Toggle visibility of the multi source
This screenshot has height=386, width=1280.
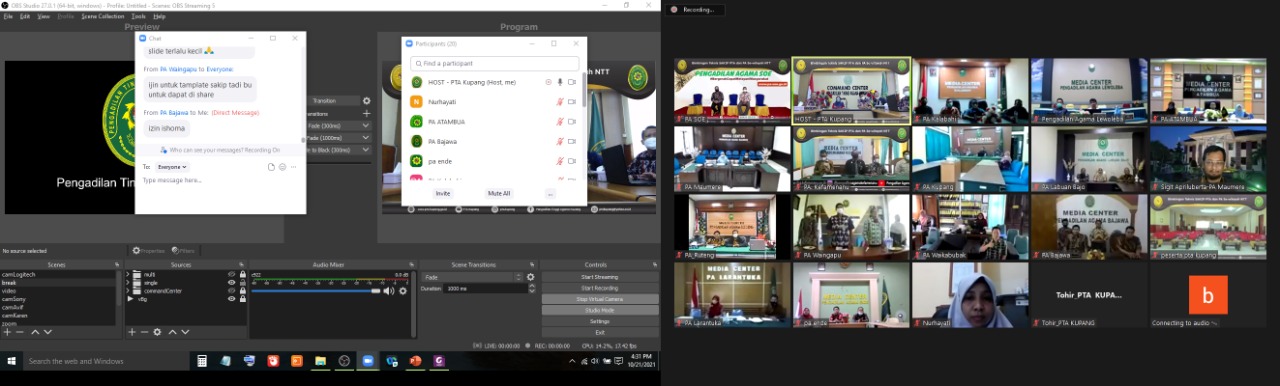coord(231,274)
